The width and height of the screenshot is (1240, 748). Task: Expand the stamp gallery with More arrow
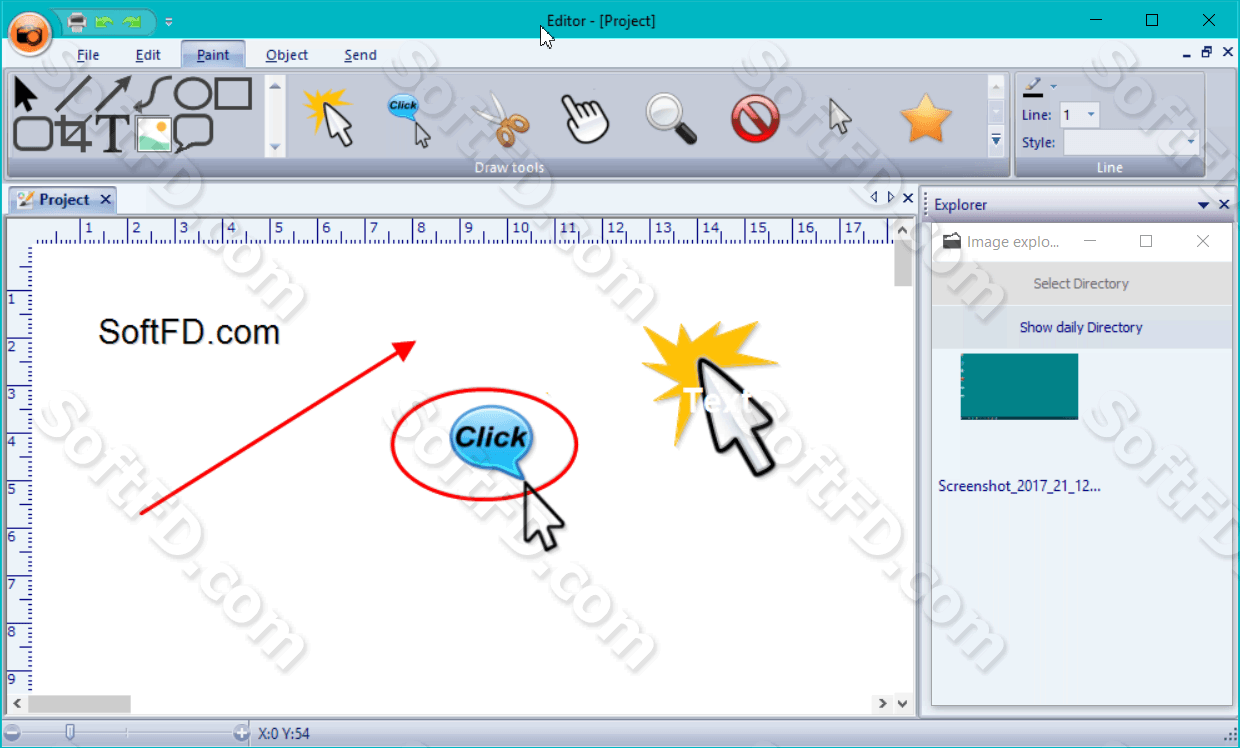point(996,141)
